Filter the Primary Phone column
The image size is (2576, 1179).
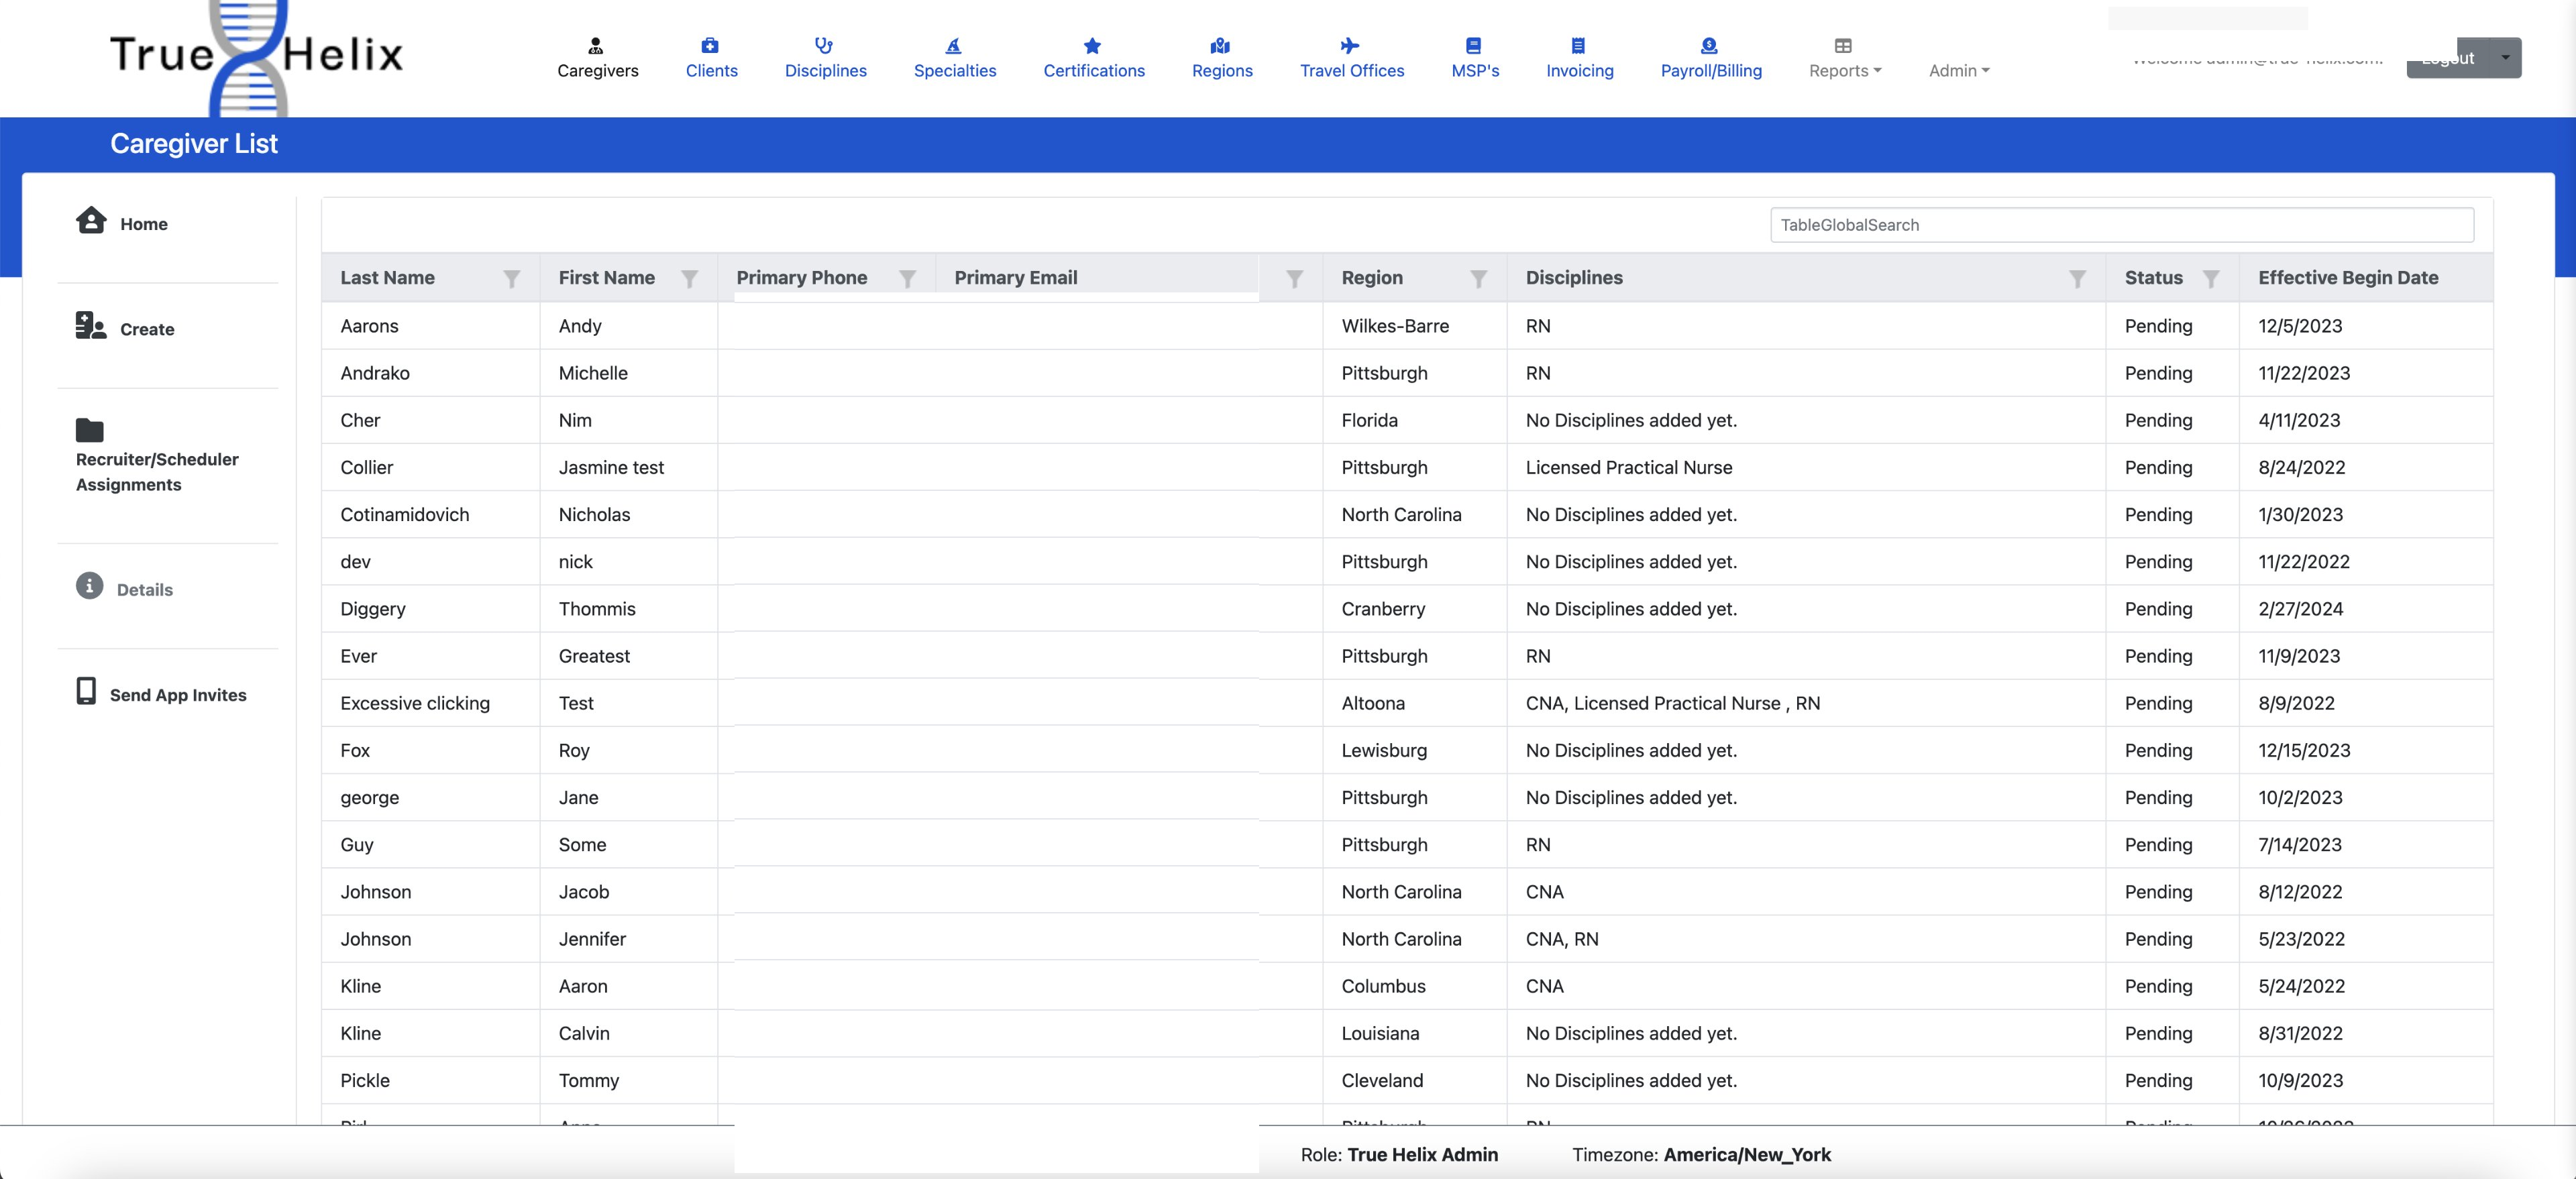908,279
